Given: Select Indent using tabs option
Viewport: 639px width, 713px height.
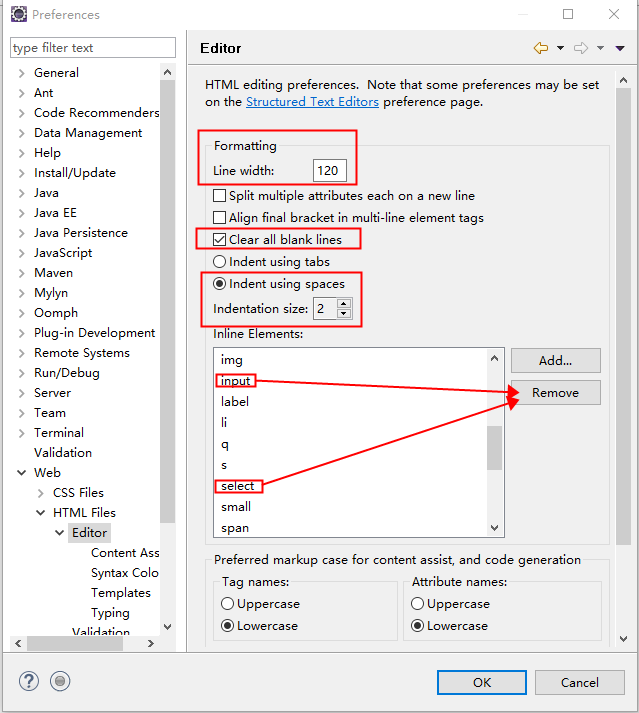Looking at the screenshot, I should point(221,262).
